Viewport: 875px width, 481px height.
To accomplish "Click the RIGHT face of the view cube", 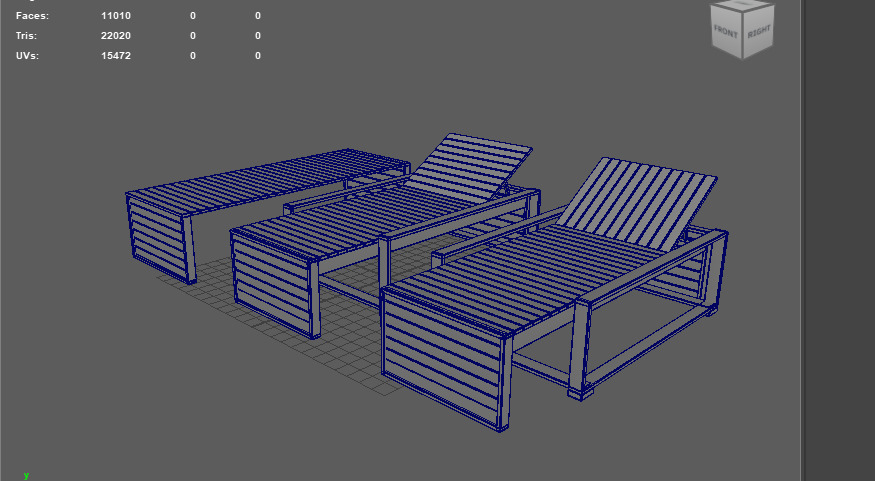I will pos(759,31).
